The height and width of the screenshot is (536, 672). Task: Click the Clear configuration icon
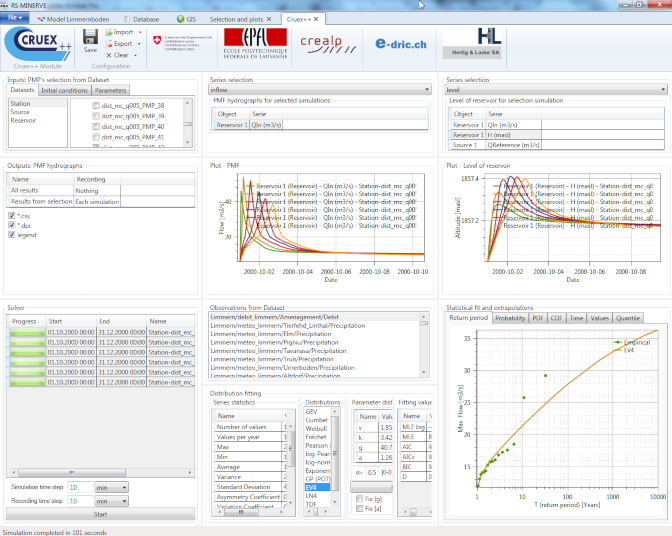pos(109,55)
